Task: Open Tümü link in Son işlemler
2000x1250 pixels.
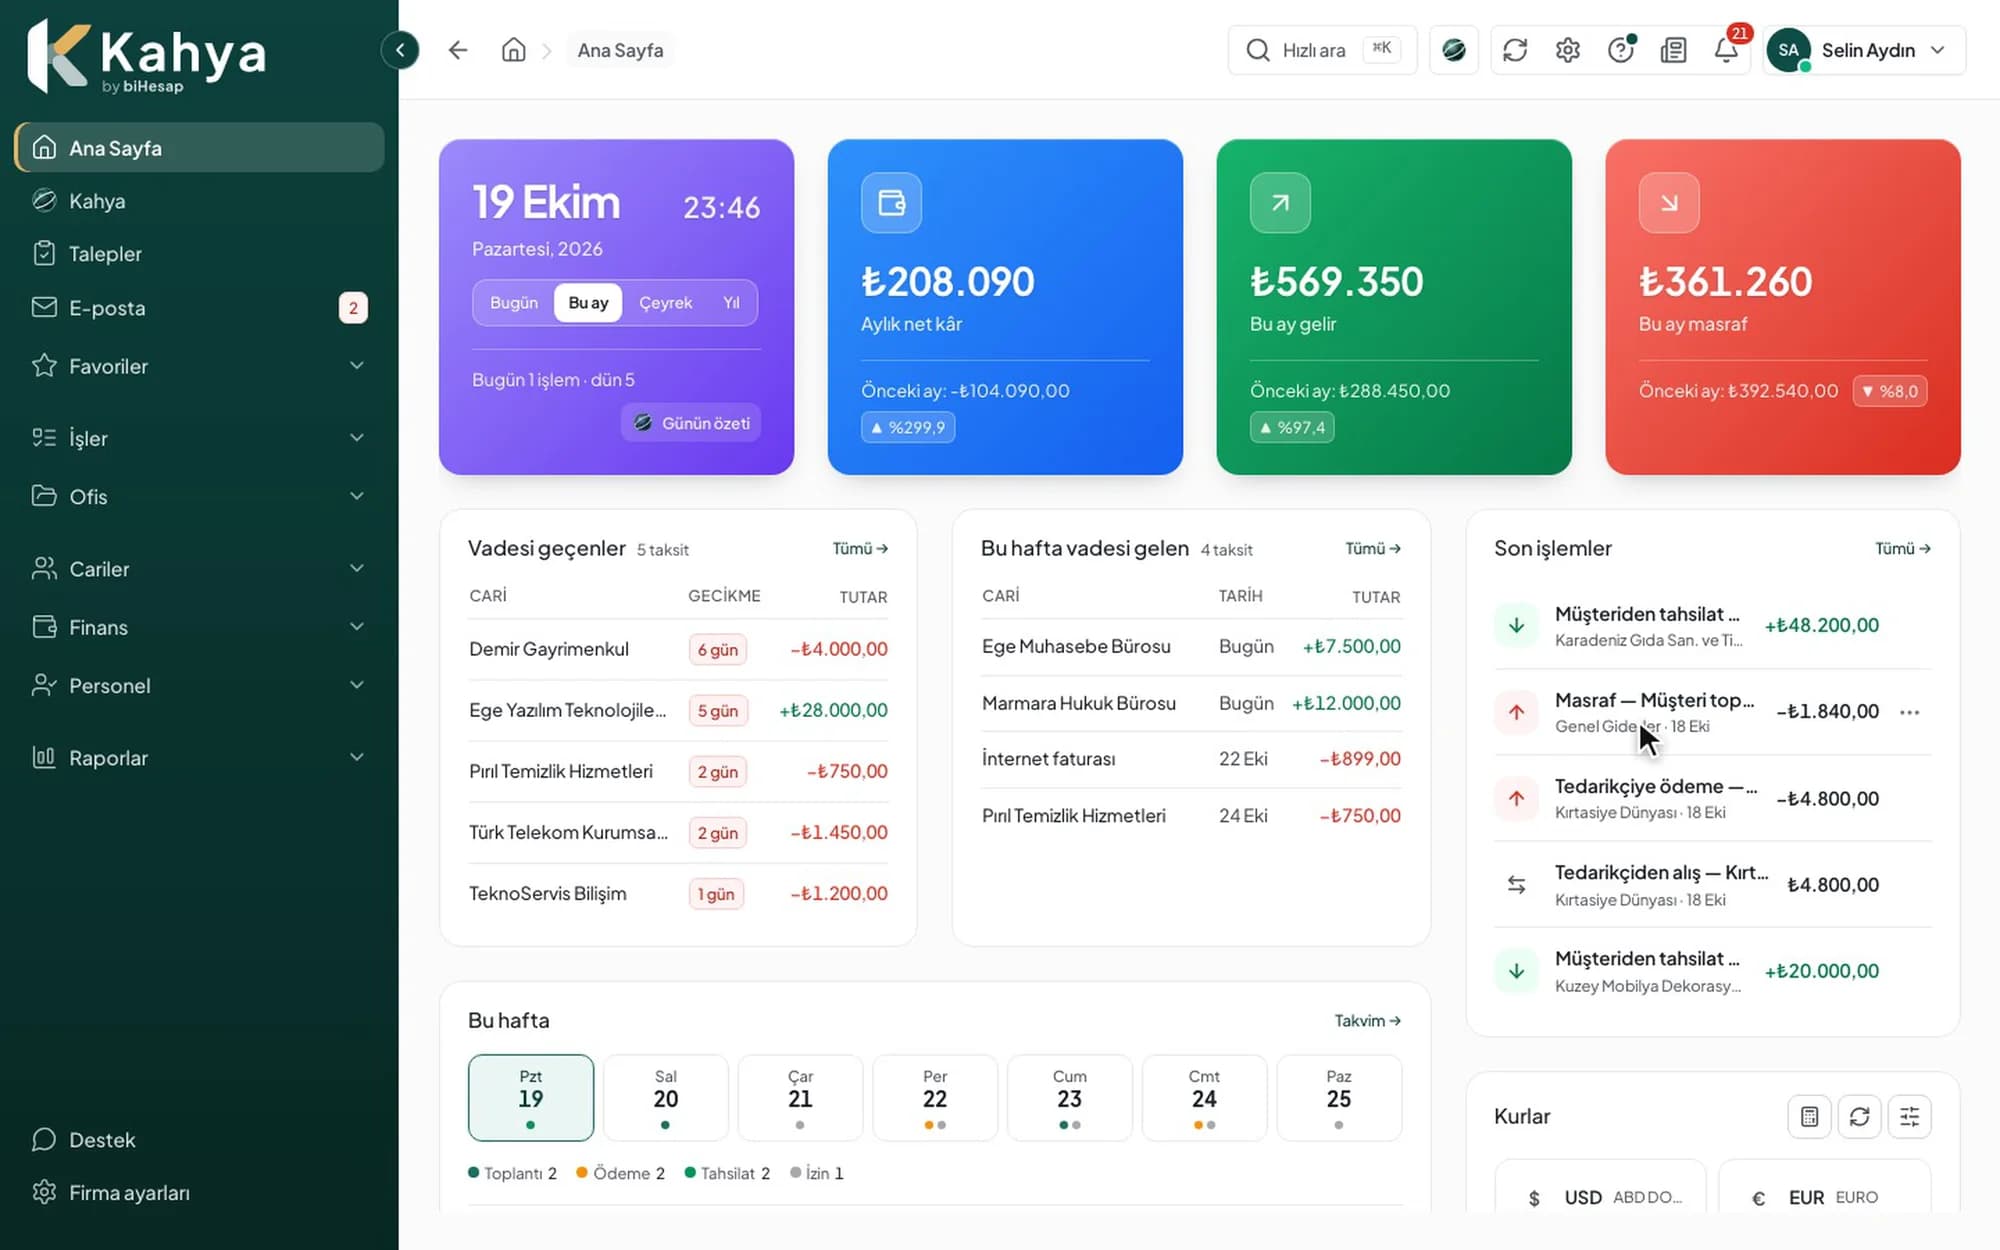Action: pyautogui.click(x=1902, y=548)
